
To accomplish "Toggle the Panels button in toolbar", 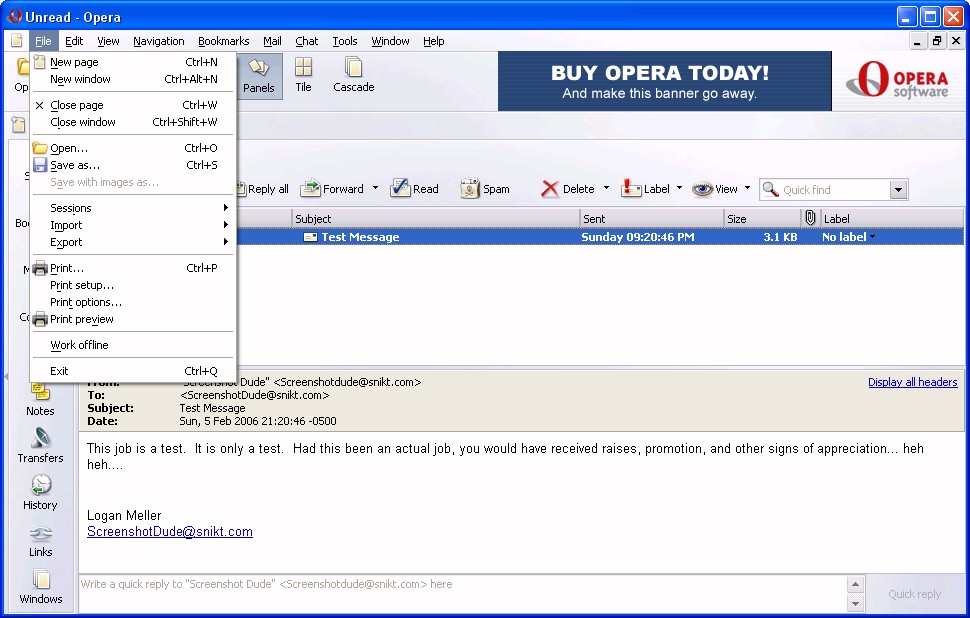I will point(259,75).
